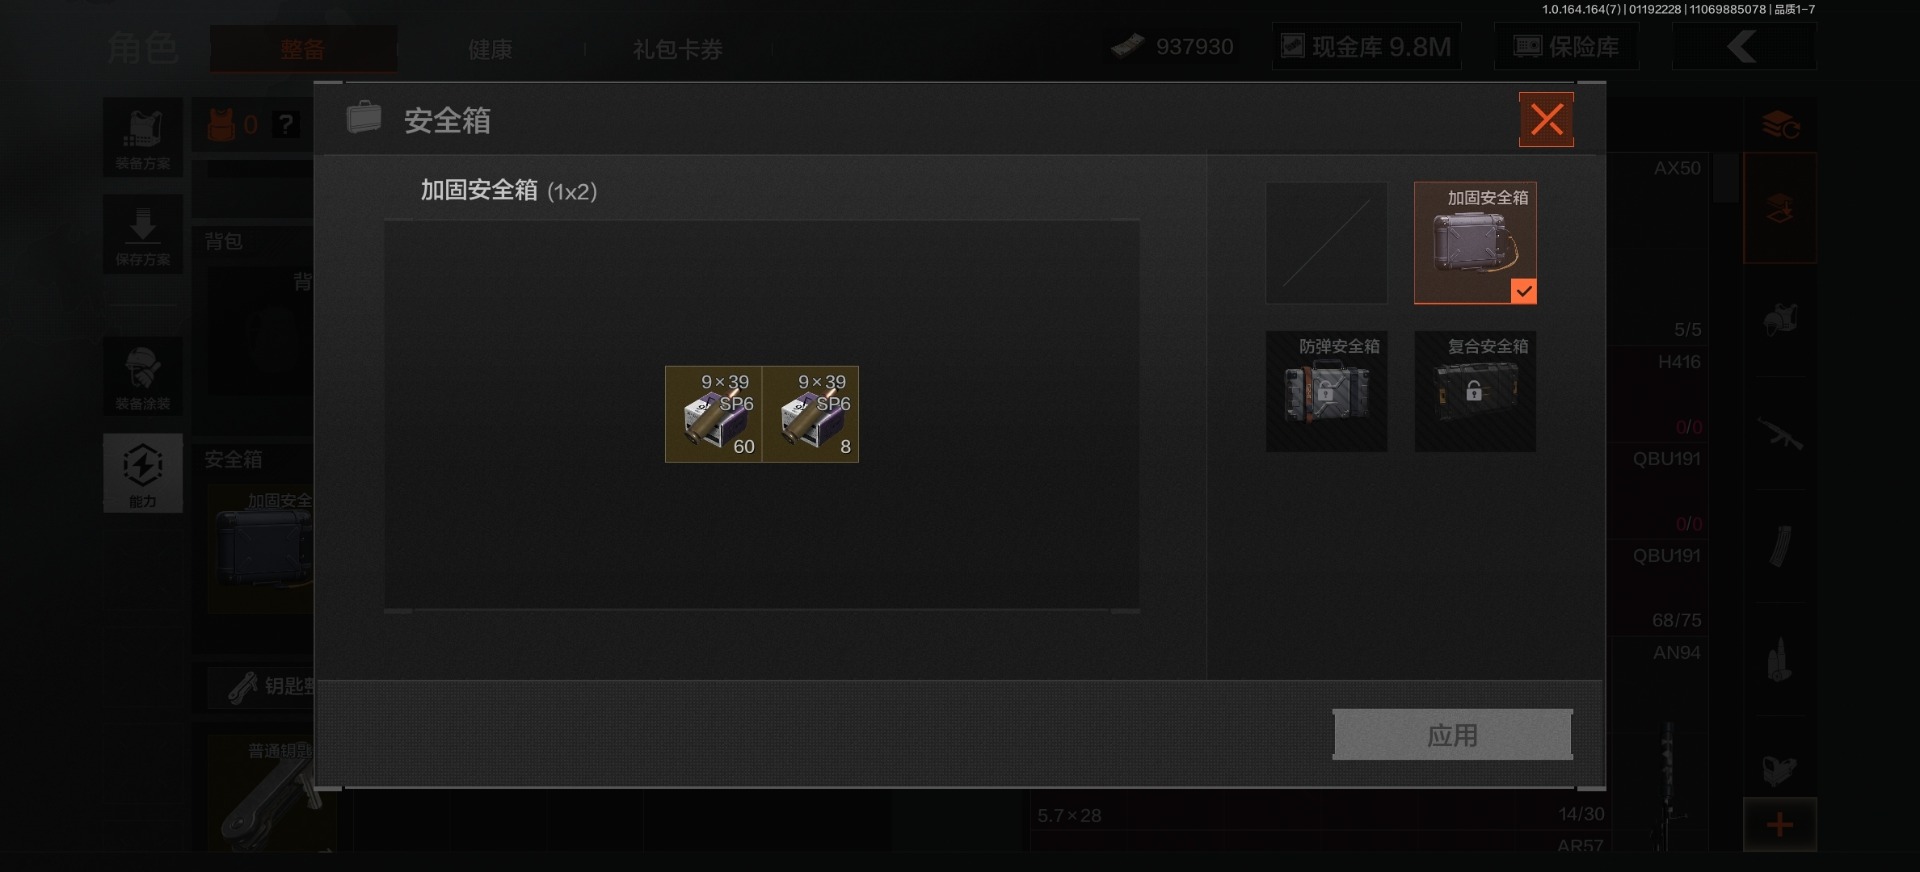Open the 能力 ability icon

point(143,473)
